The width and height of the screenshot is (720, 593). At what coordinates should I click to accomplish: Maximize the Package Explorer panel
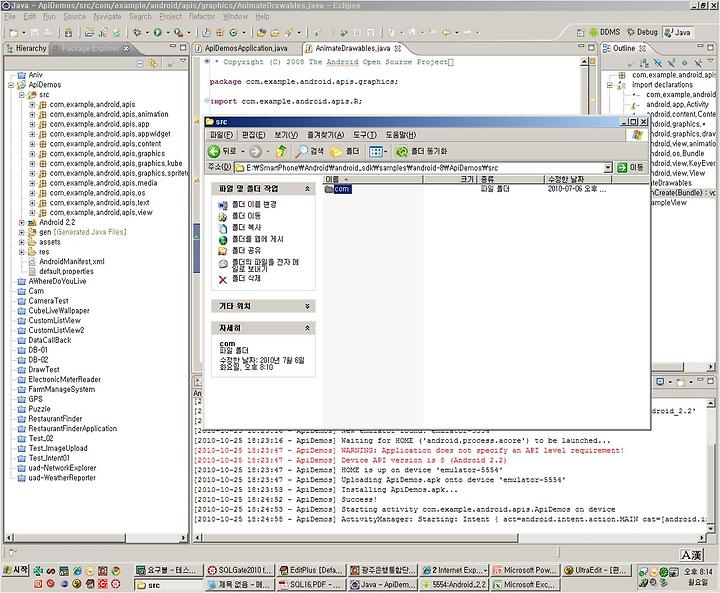point(183,47)
